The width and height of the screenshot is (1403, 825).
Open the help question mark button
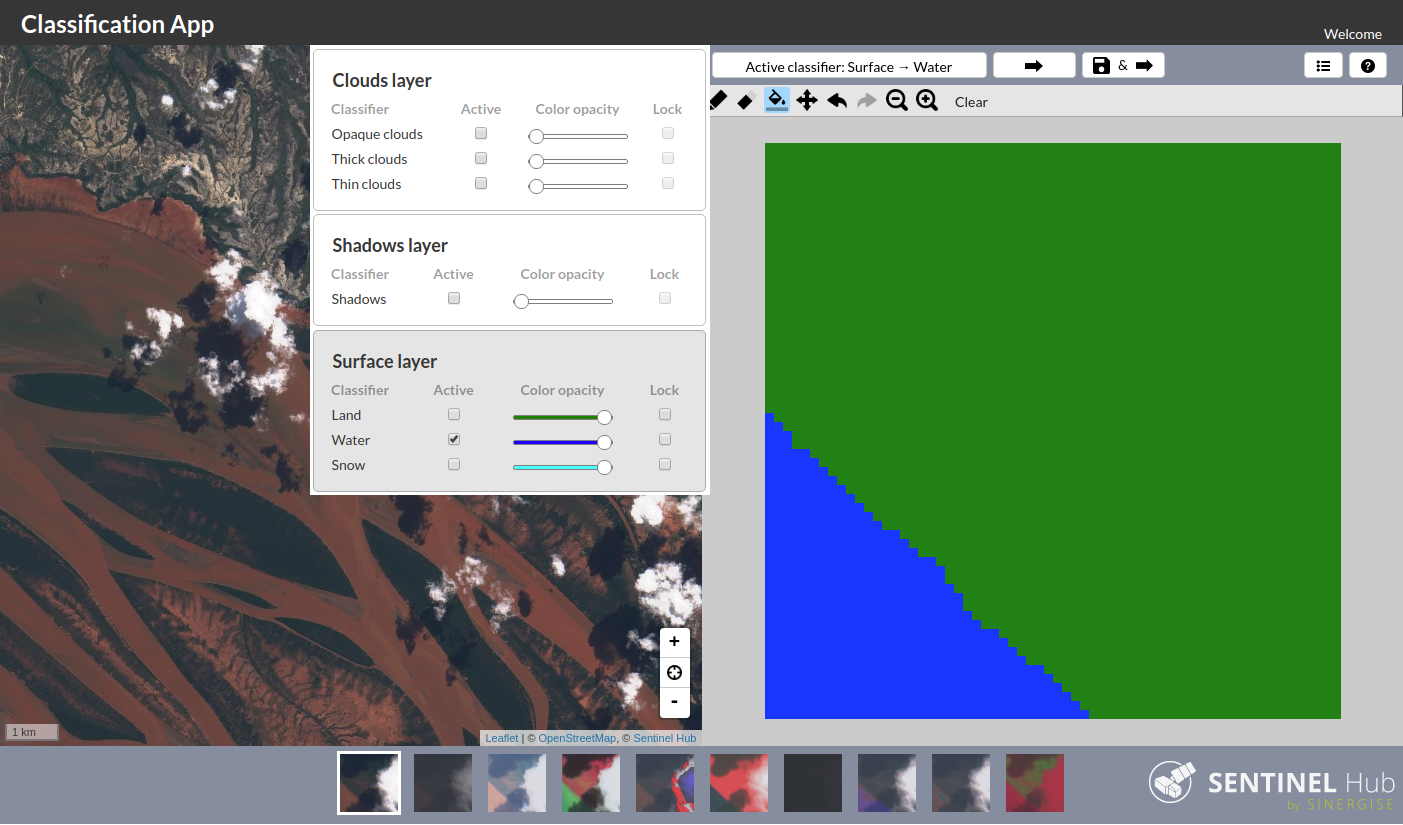(1367, 66)
